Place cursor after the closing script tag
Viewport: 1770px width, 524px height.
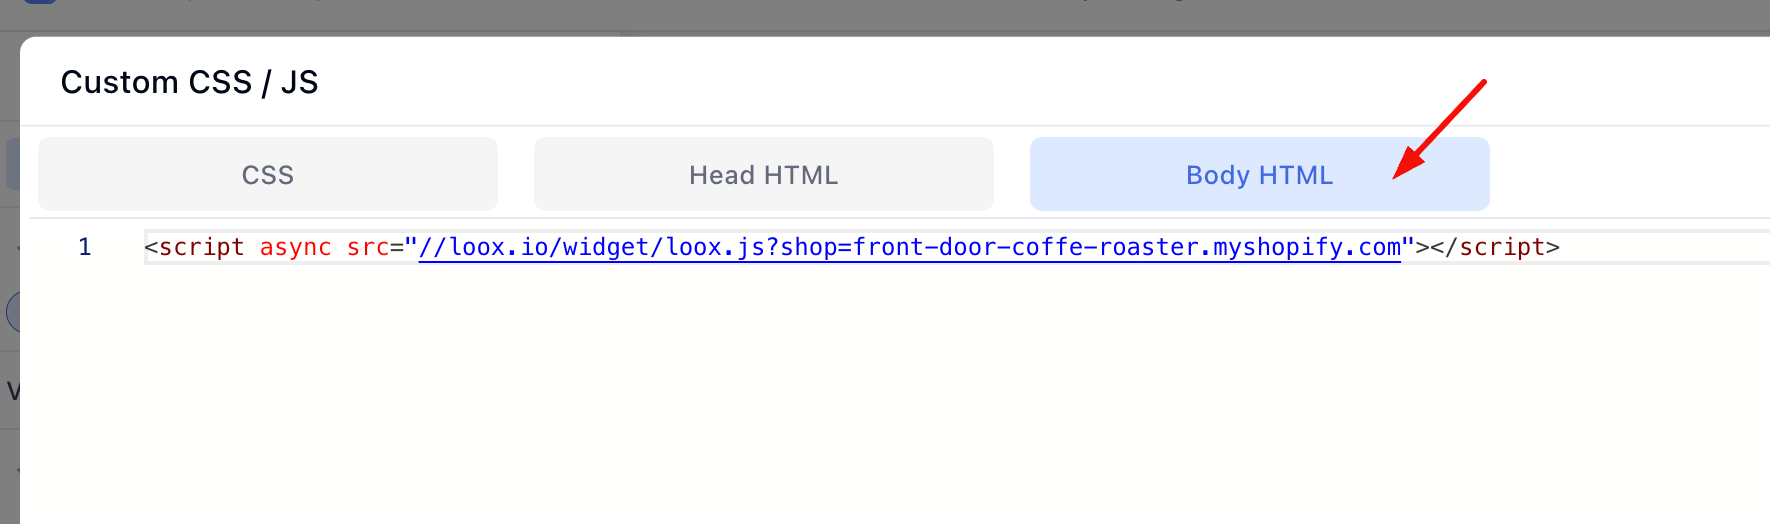[x=1561, y=247]
